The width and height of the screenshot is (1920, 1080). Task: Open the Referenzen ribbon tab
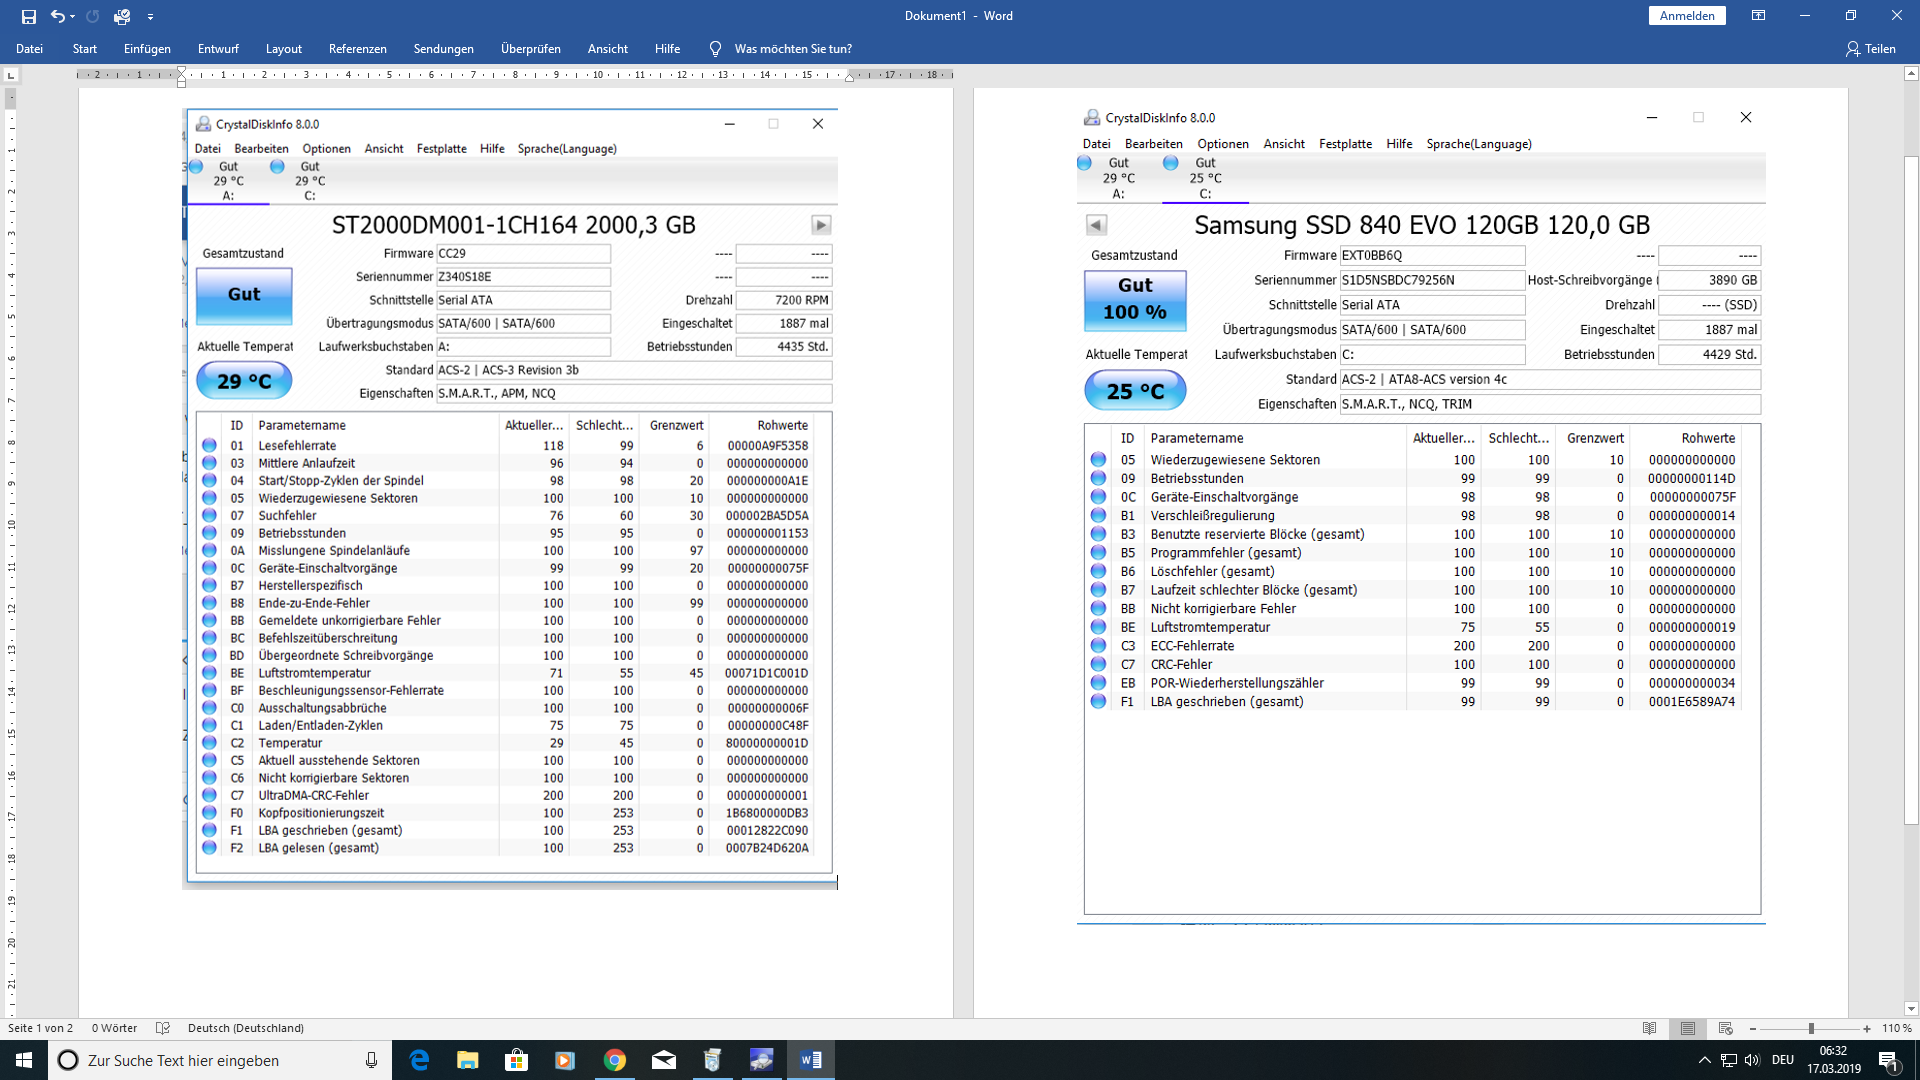[x=357, y=49]
